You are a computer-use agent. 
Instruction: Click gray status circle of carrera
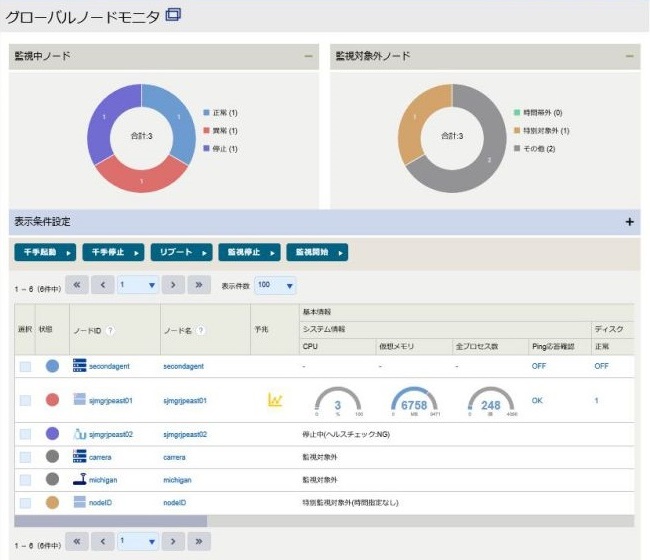tap(52, 456)
